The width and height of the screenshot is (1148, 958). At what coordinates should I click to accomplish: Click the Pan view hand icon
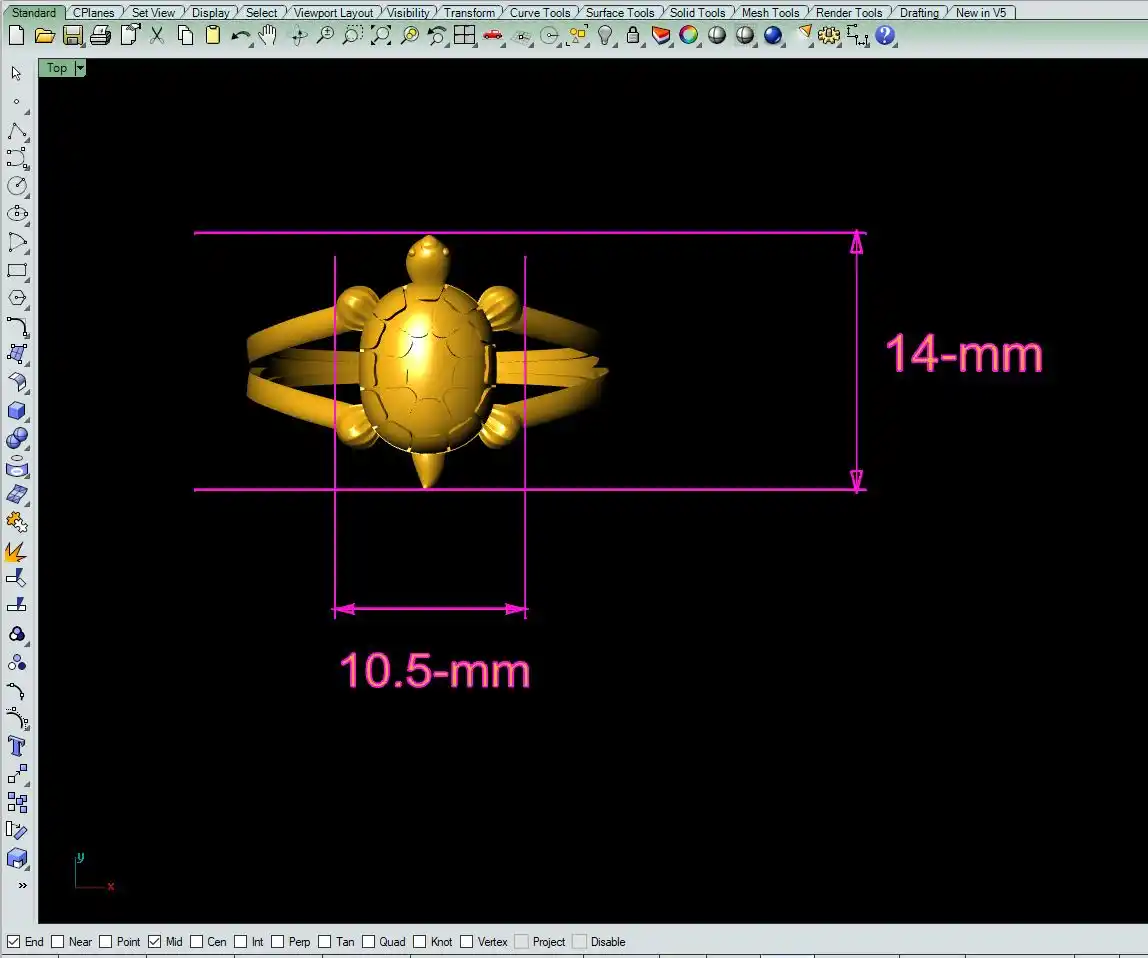tap(268, 35)
